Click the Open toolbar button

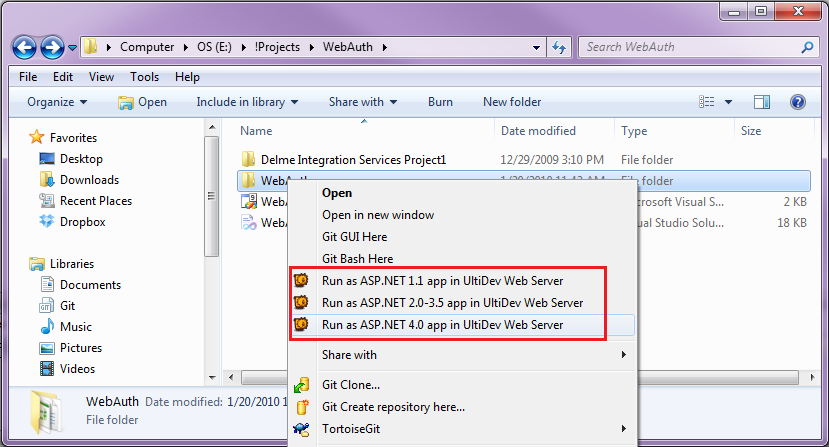142,102
